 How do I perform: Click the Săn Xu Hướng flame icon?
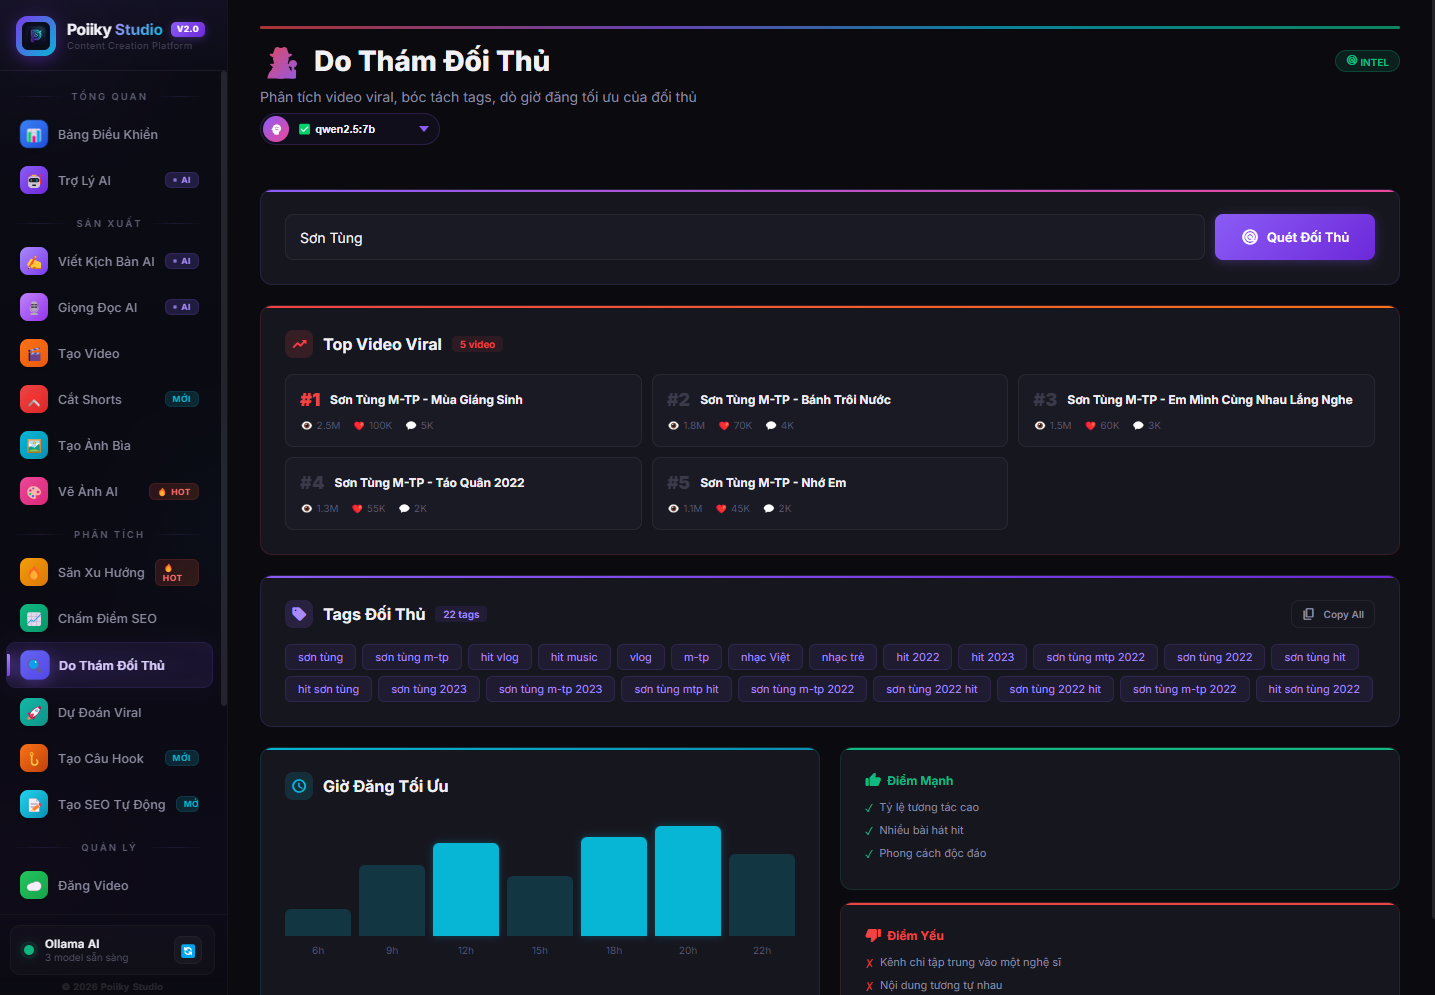pyautogui.click(x=34, y=572)
